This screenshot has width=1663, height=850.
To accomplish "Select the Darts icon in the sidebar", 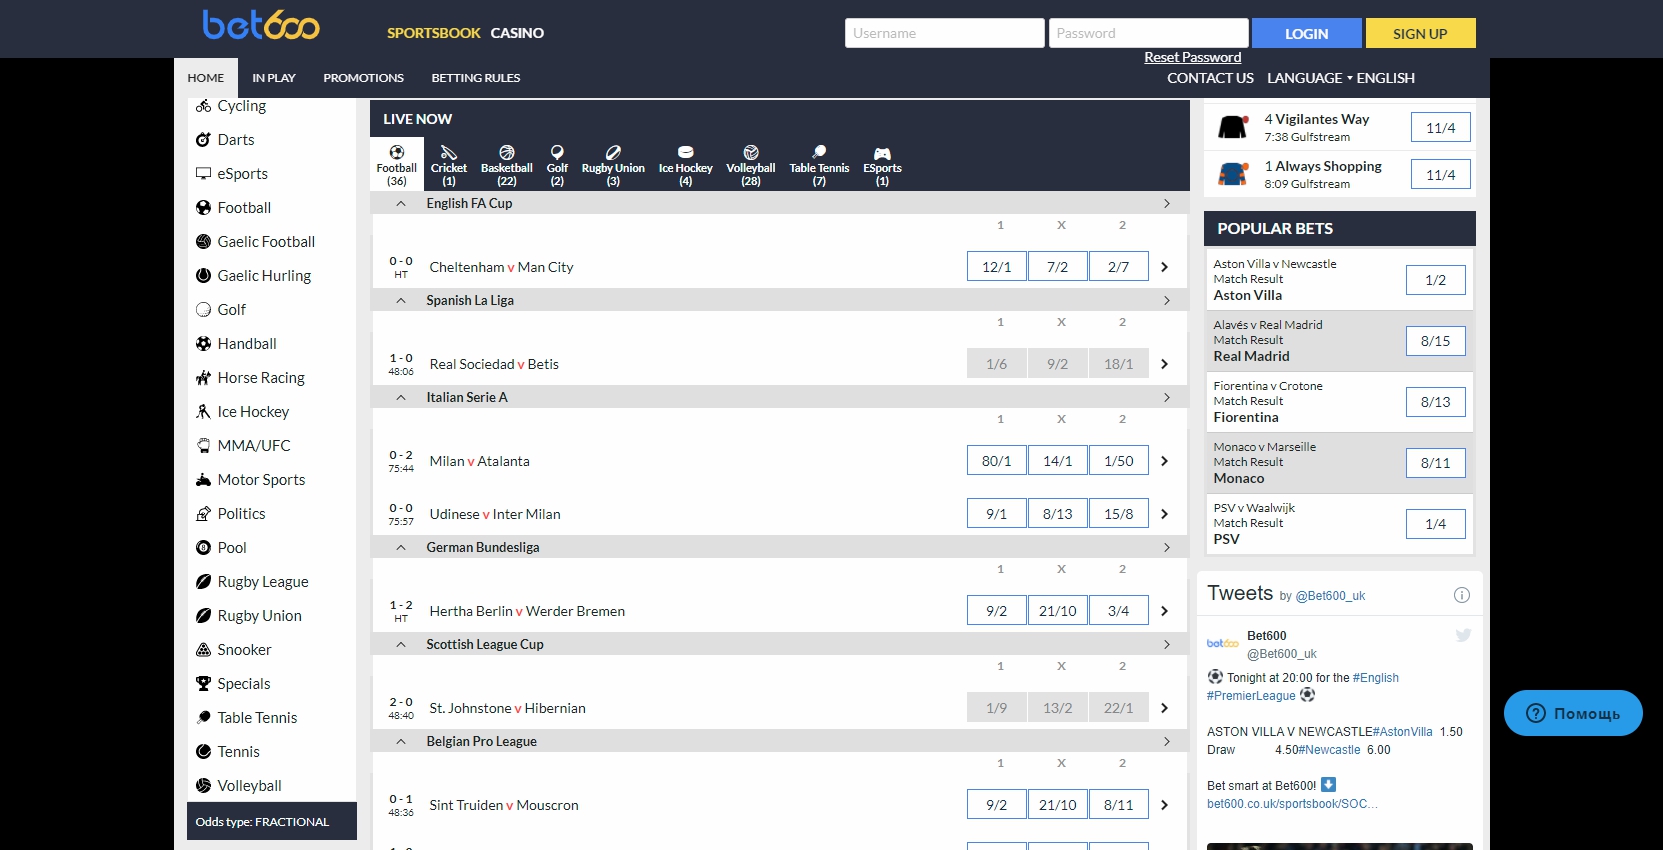I will [203, 140].
